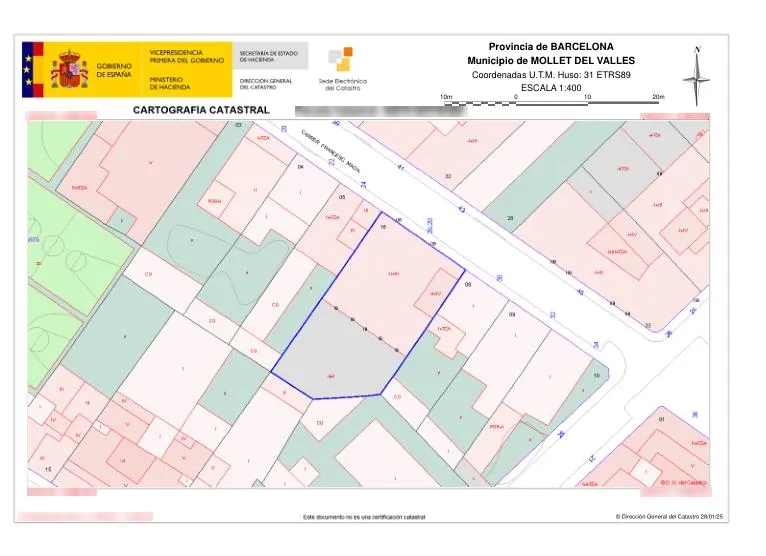The image size is (766, 556).
Task: Click the grey Secretaría de Estado de Hacienda box
Action: [270, 56]
